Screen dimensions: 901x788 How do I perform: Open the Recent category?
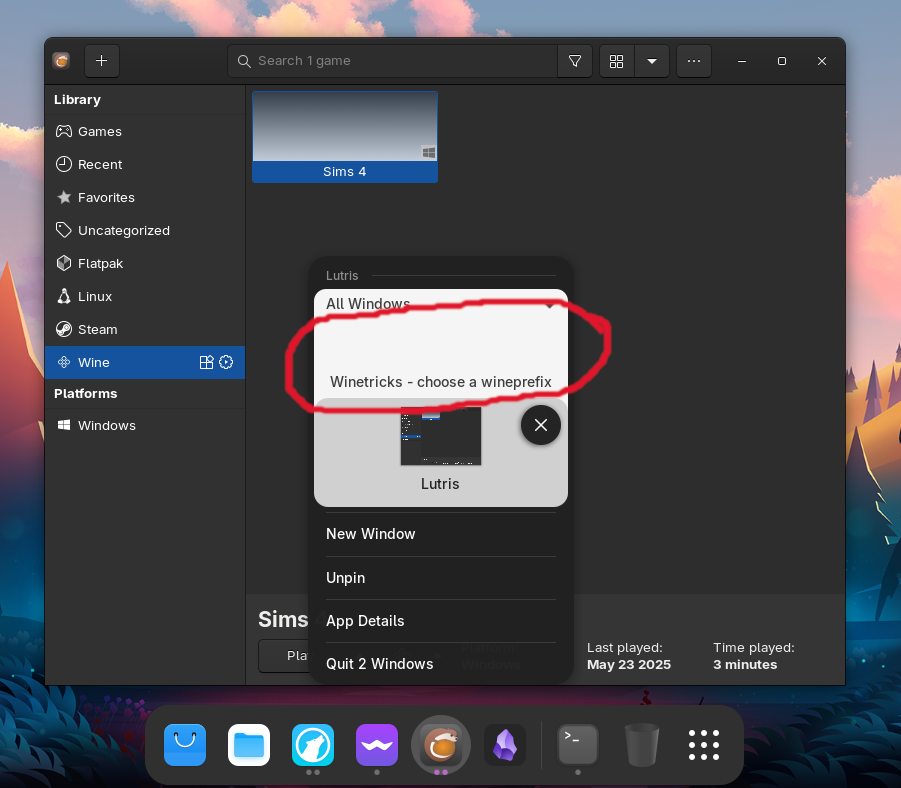(x=145, y=164)
